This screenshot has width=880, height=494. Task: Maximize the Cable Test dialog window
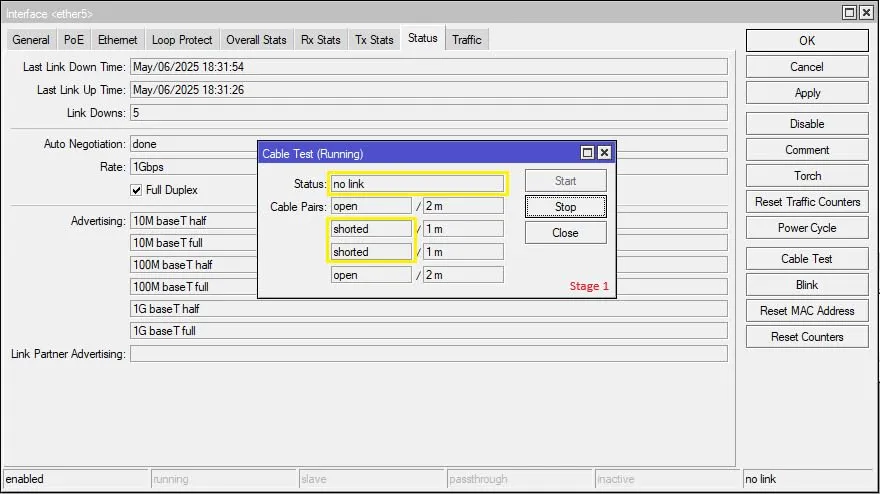[x=587, y=153]
